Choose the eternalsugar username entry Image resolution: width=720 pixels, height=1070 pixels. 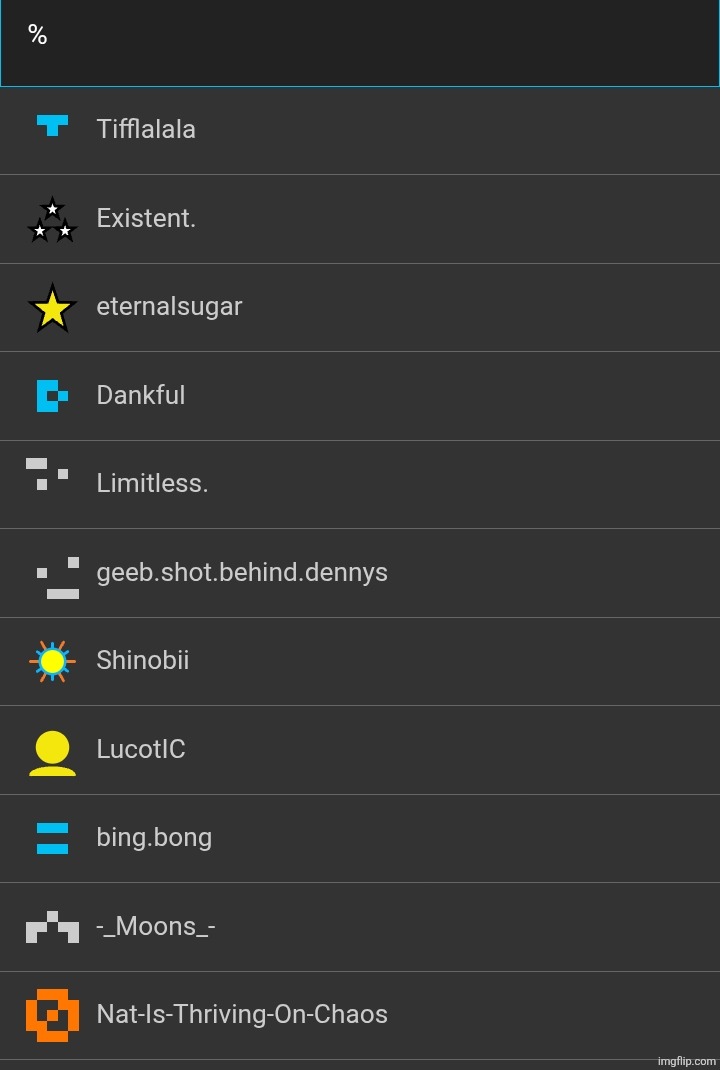169,307
